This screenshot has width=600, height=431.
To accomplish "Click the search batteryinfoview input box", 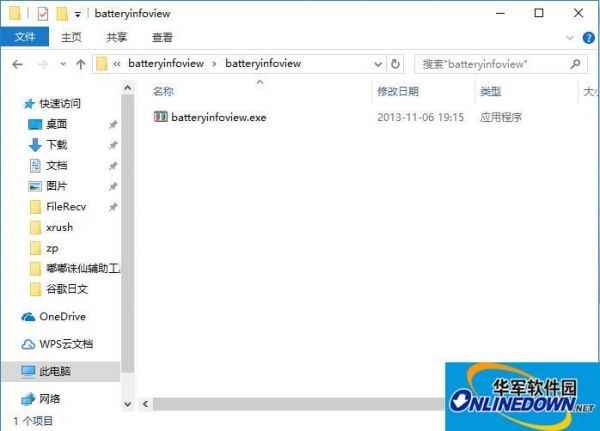I will pyautogui.click(x=490, y=63).
